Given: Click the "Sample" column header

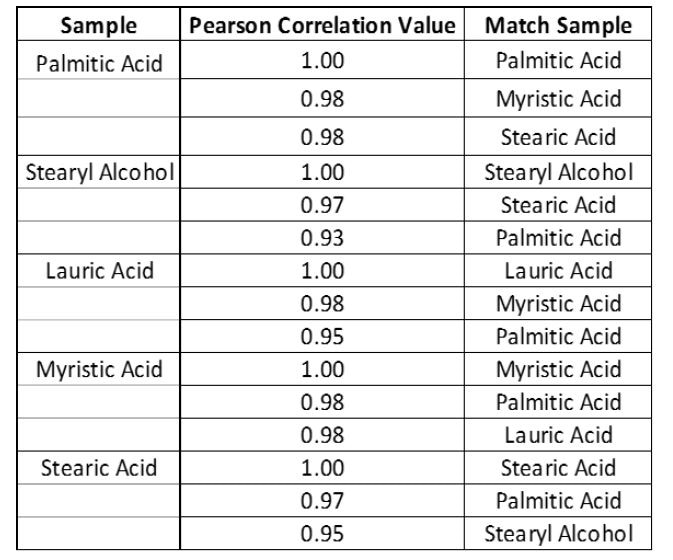Looking at the screenshot, I should (98, 26).
